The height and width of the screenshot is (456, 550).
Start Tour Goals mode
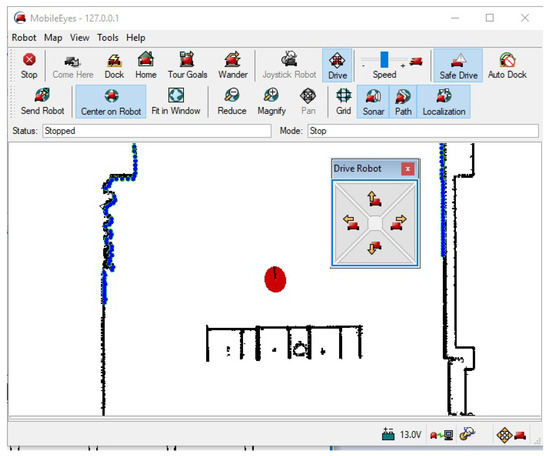point(187,65)
